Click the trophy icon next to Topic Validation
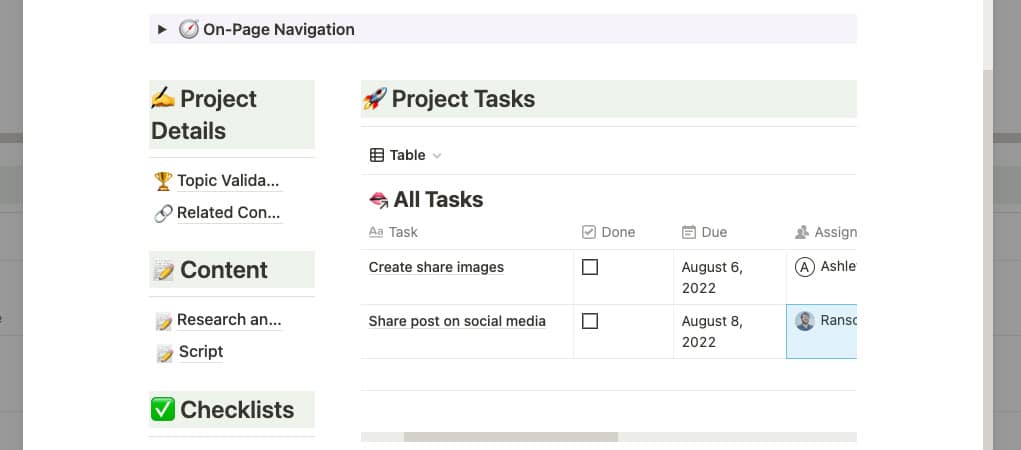 tap(163, 181)
